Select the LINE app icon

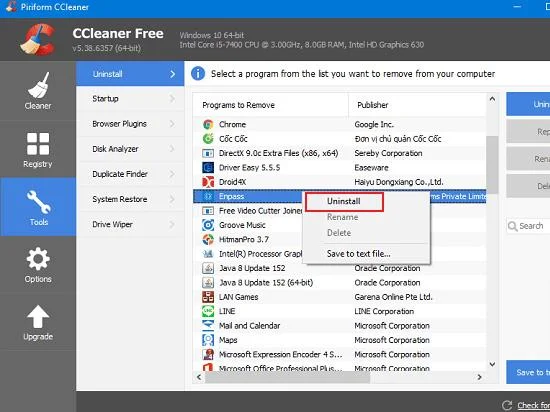coord(208,311)
